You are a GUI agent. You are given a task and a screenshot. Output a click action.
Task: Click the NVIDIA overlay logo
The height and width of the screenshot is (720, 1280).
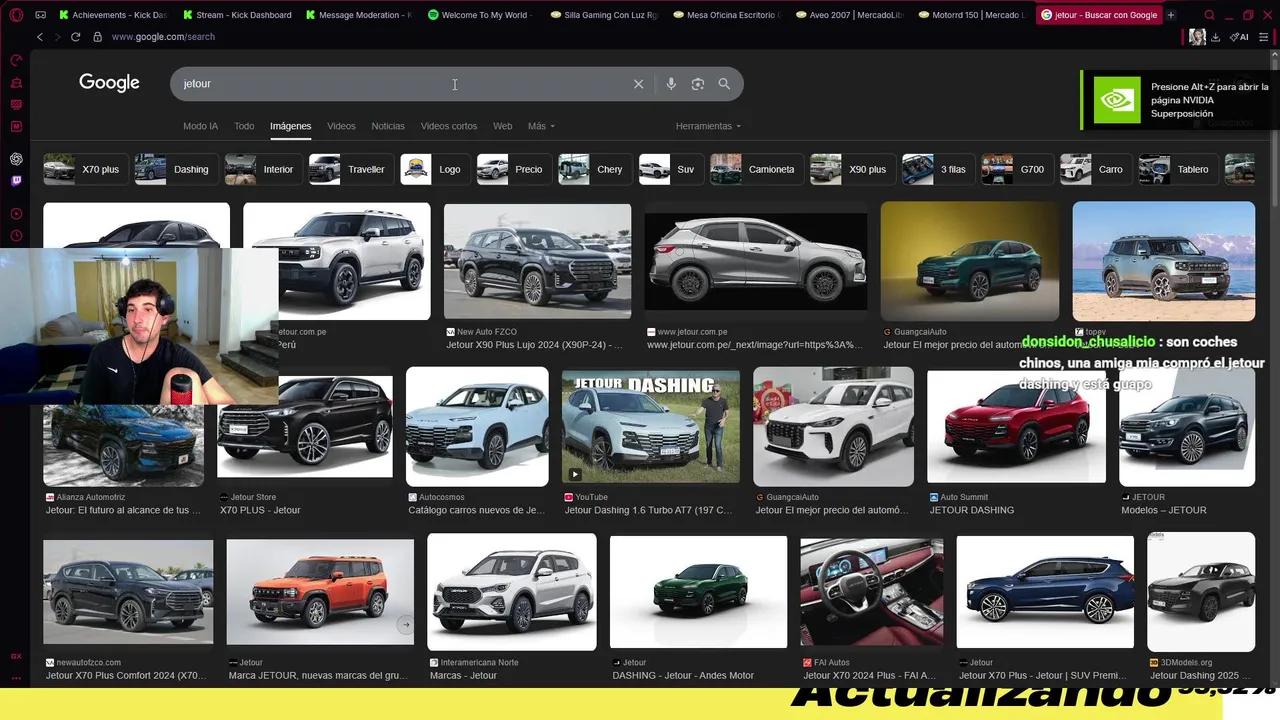1117,100
